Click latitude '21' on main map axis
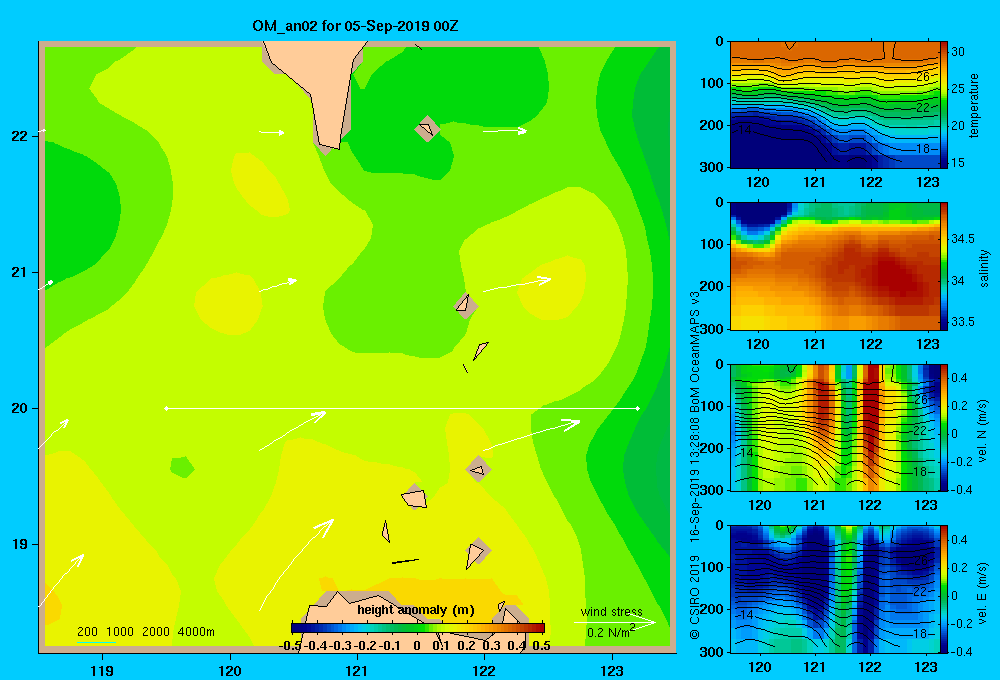This screenshot has width=1000, height=680. (x=19, y=272)
